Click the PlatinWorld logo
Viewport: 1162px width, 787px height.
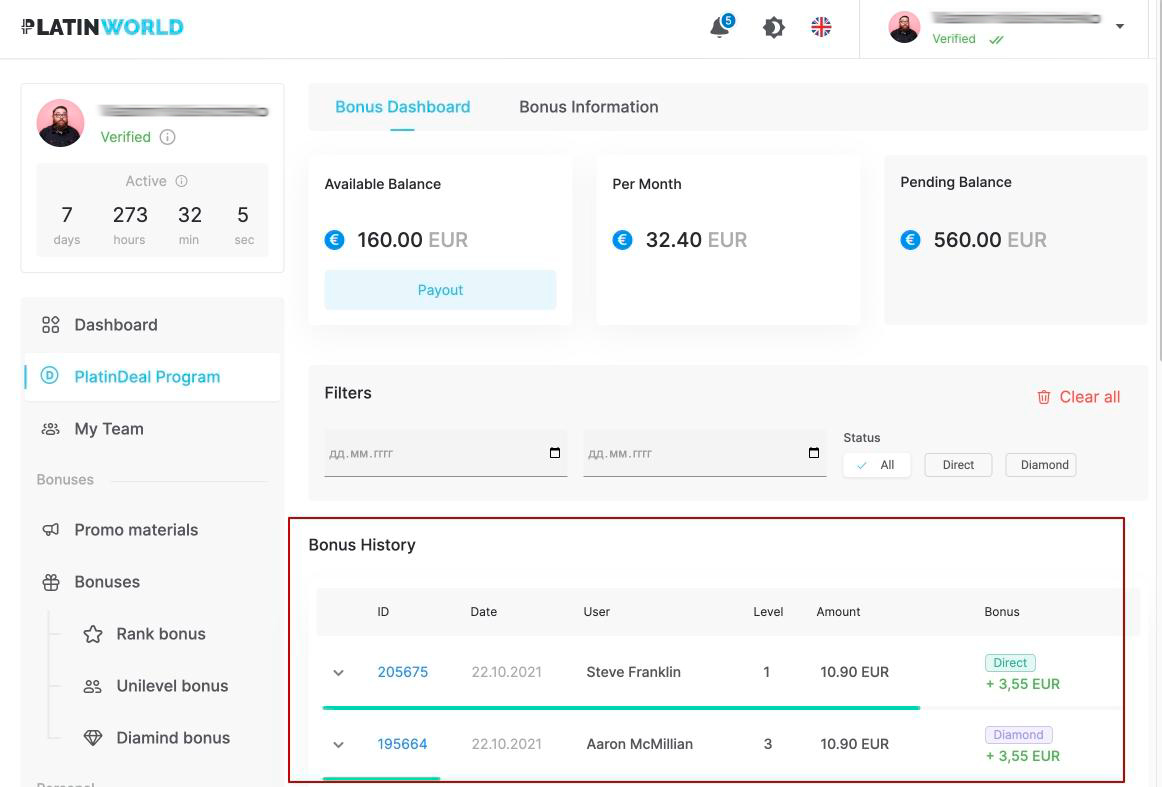[102, 27]
